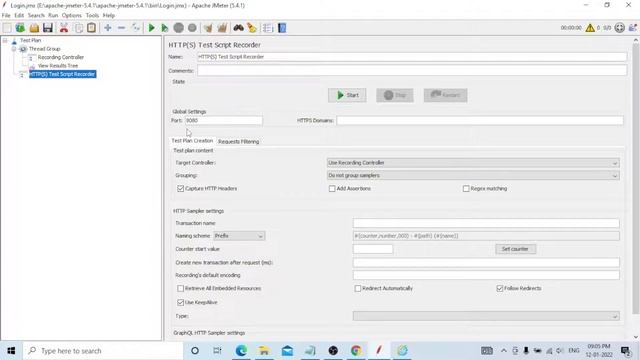Click the Toggle enable/disable toolbar icon
Viewport: 640px width, 360px height.
[136, 28]
